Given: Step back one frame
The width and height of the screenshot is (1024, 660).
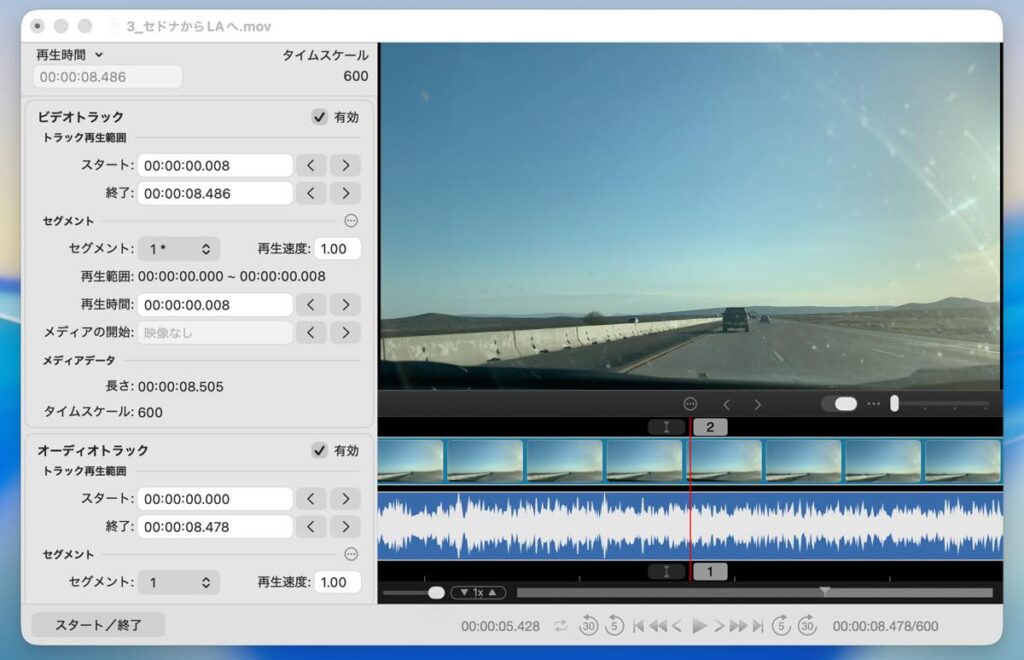Looking at the screenshot, I should click(x=677, y=626).
